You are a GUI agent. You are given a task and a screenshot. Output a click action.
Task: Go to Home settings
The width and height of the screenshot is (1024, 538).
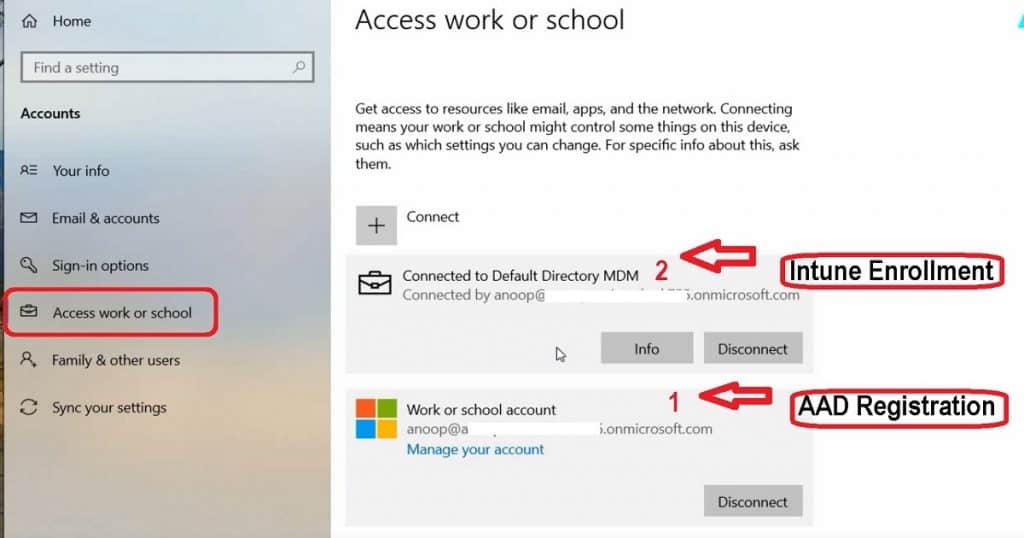tap(72, 21)
